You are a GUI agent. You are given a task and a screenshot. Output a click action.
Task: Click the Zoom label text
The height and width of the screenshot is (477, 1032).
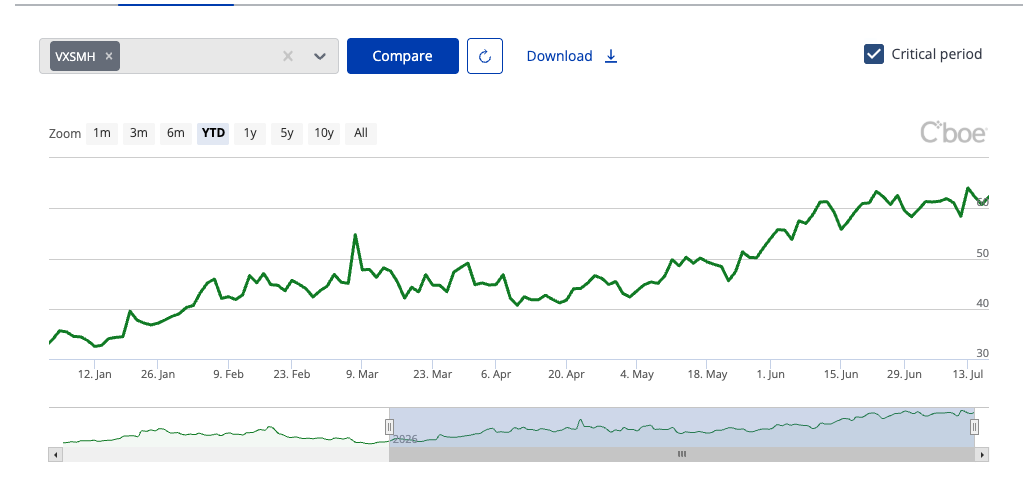[64, 134]
